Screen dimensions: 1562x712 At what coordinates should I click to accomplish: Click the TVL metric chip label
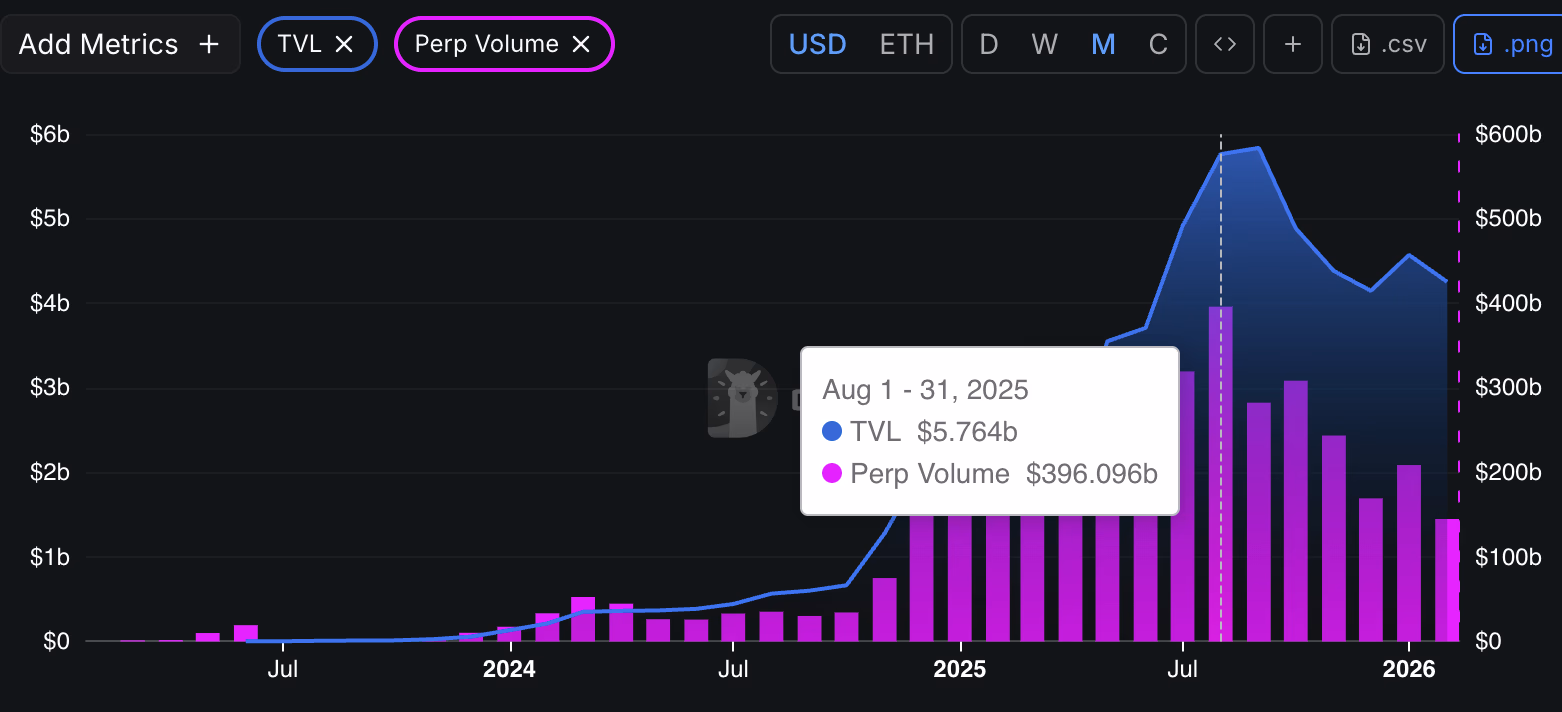click(300, 44)
